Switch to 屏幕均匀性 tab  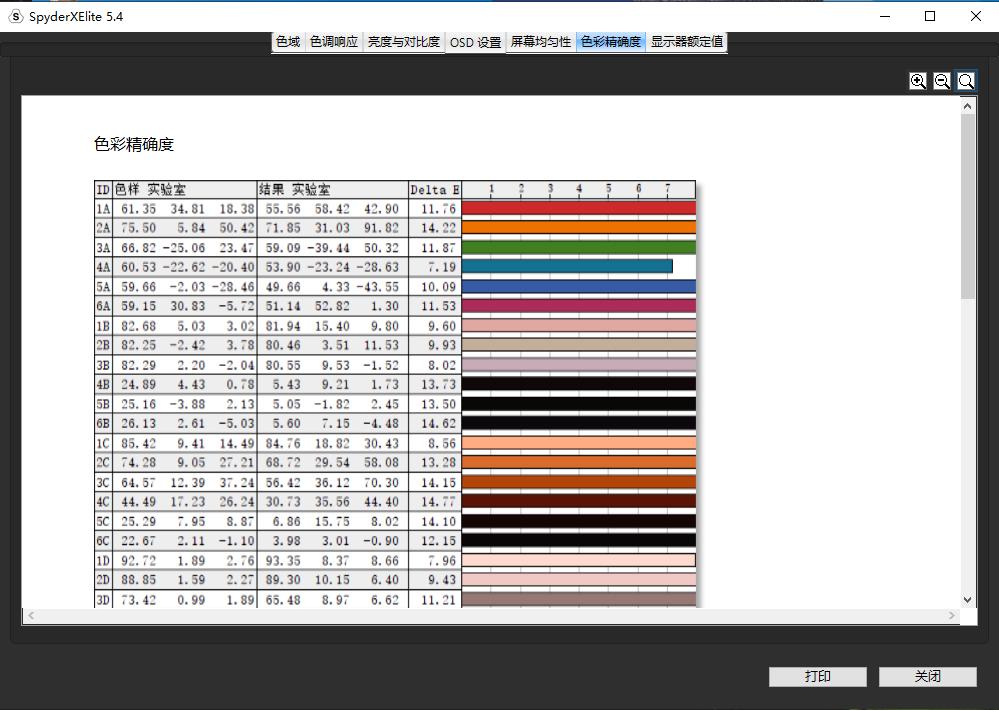pyautogui.click(x=541, y=42)
